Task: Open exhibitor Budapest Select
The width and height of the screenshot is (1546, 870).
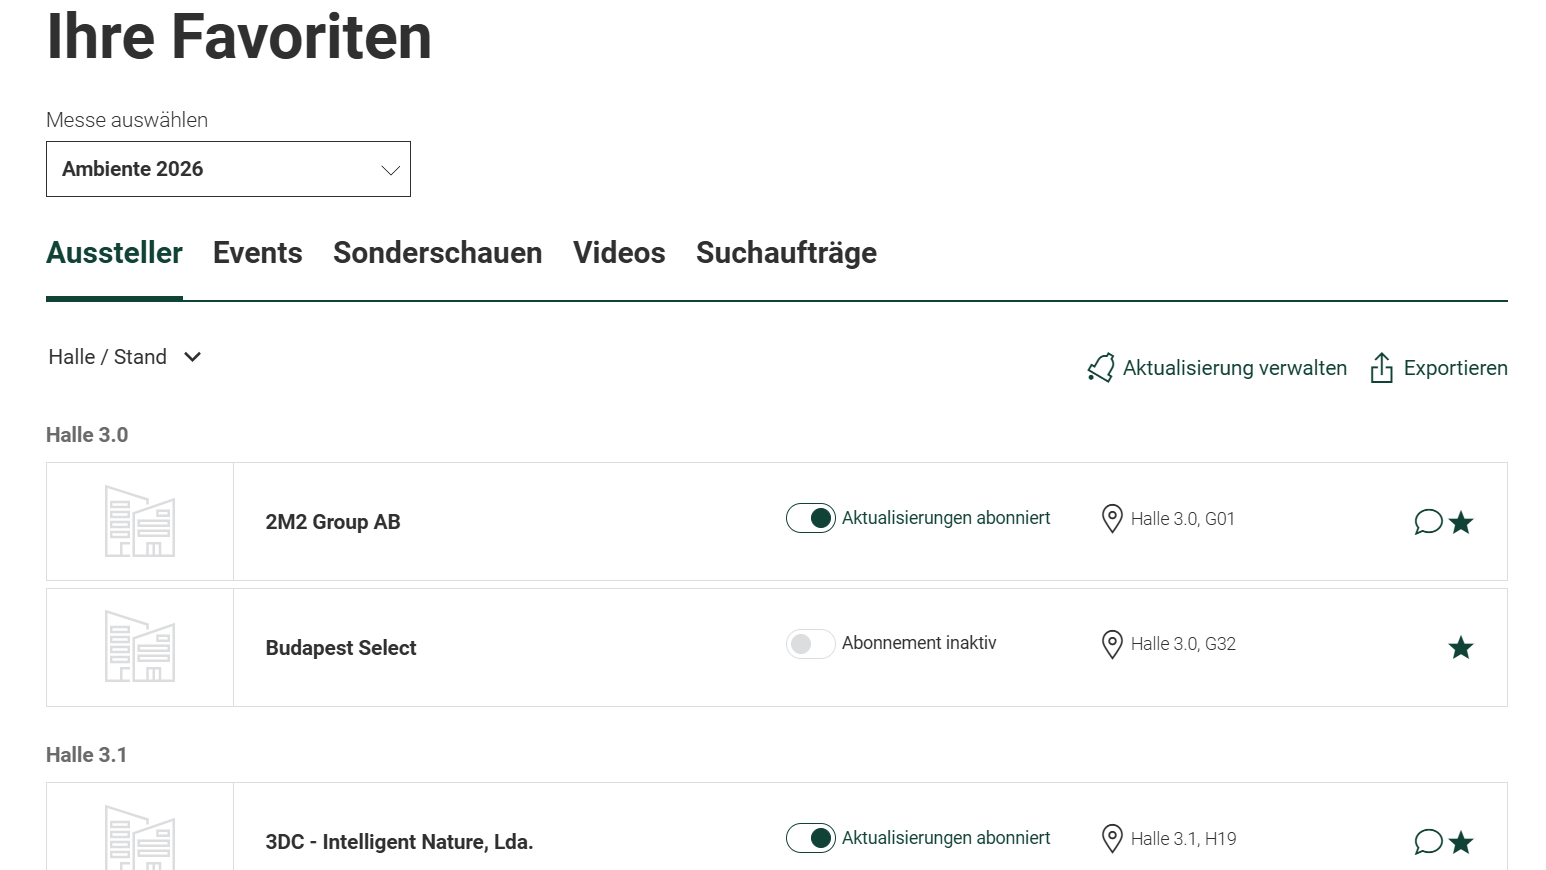Action: (341, 648)
